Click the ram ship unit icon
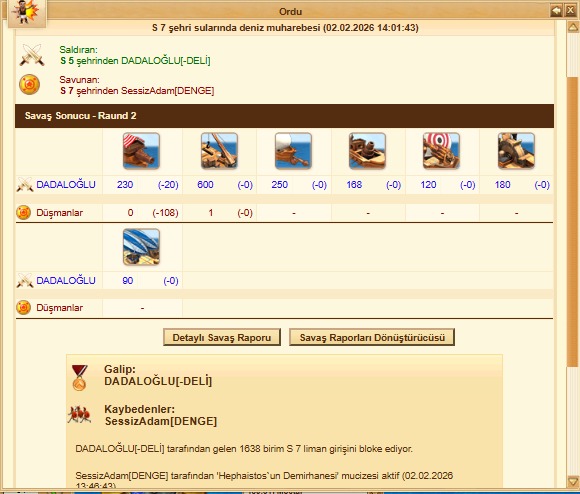The image size is (580, 494). [141, 151]
